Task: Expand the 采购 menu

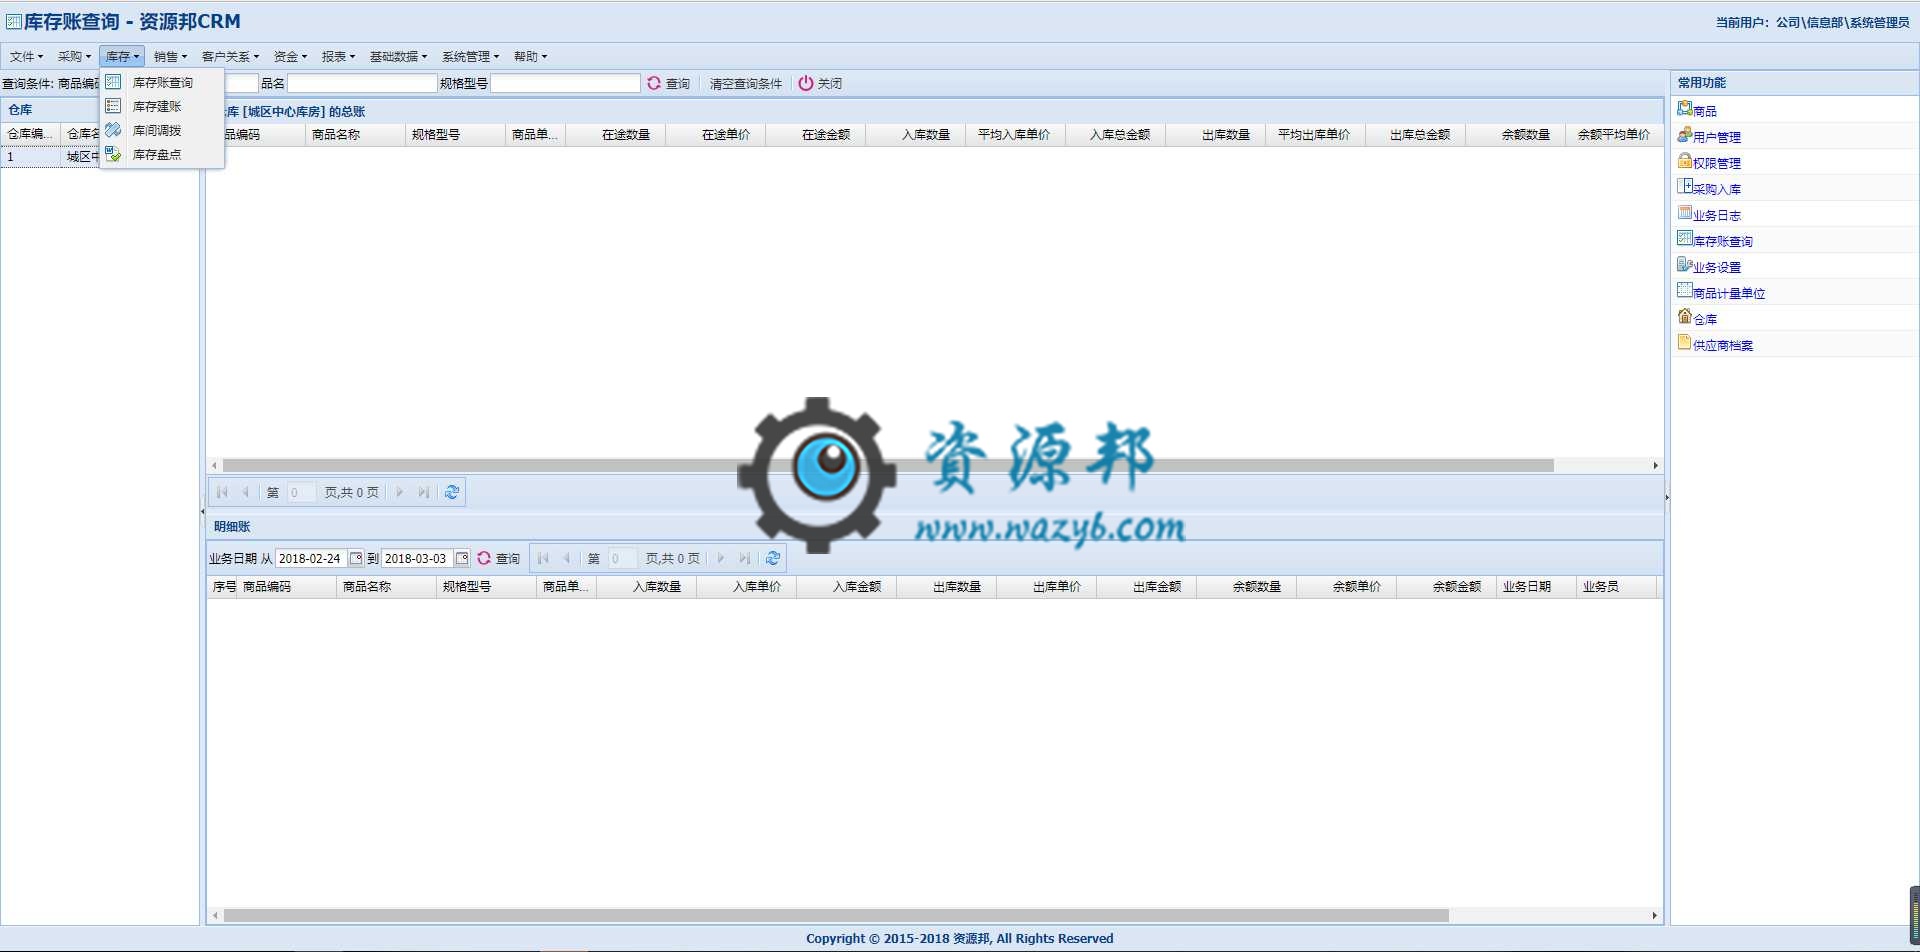Action: (x=74, y=56)
